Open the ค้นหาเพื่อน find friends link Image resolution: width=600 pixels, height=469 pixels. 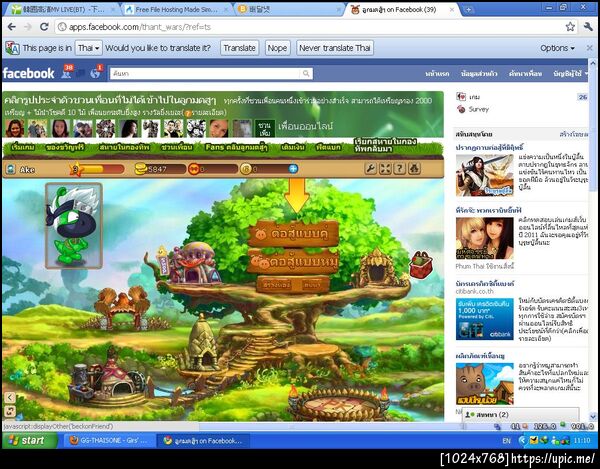525,73
